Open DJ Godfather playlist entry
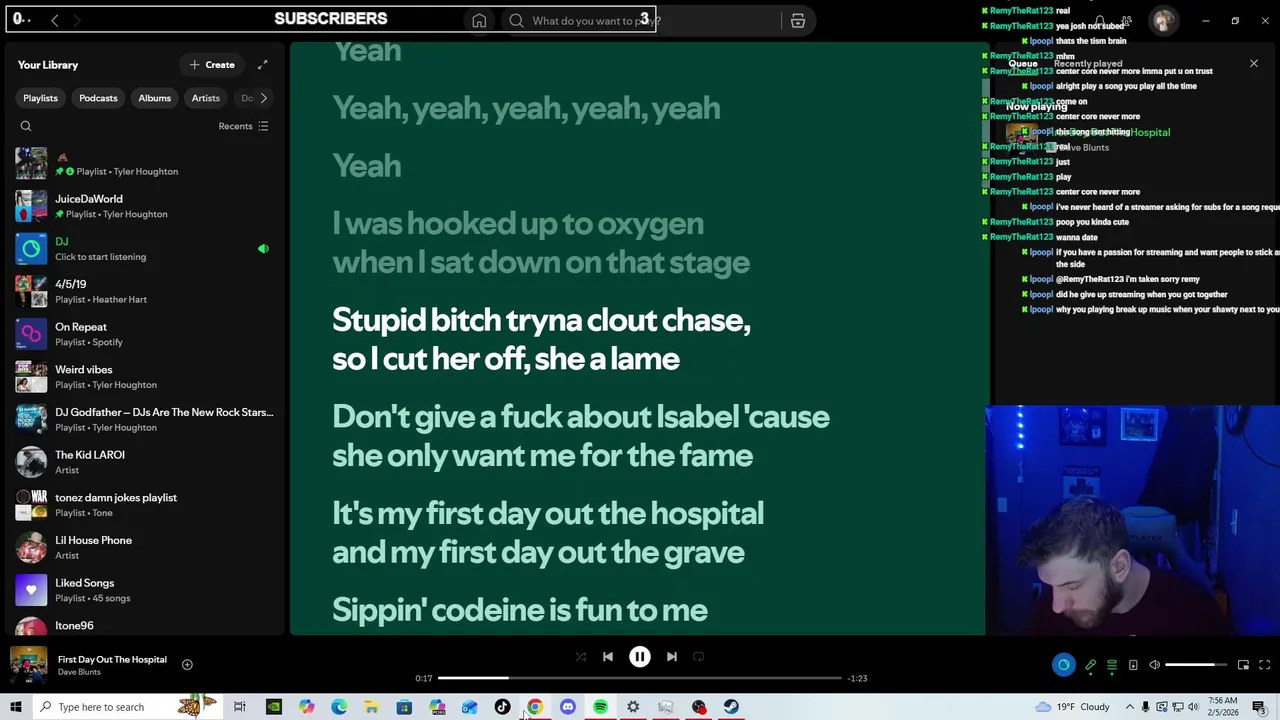 [x=145, y=419]
